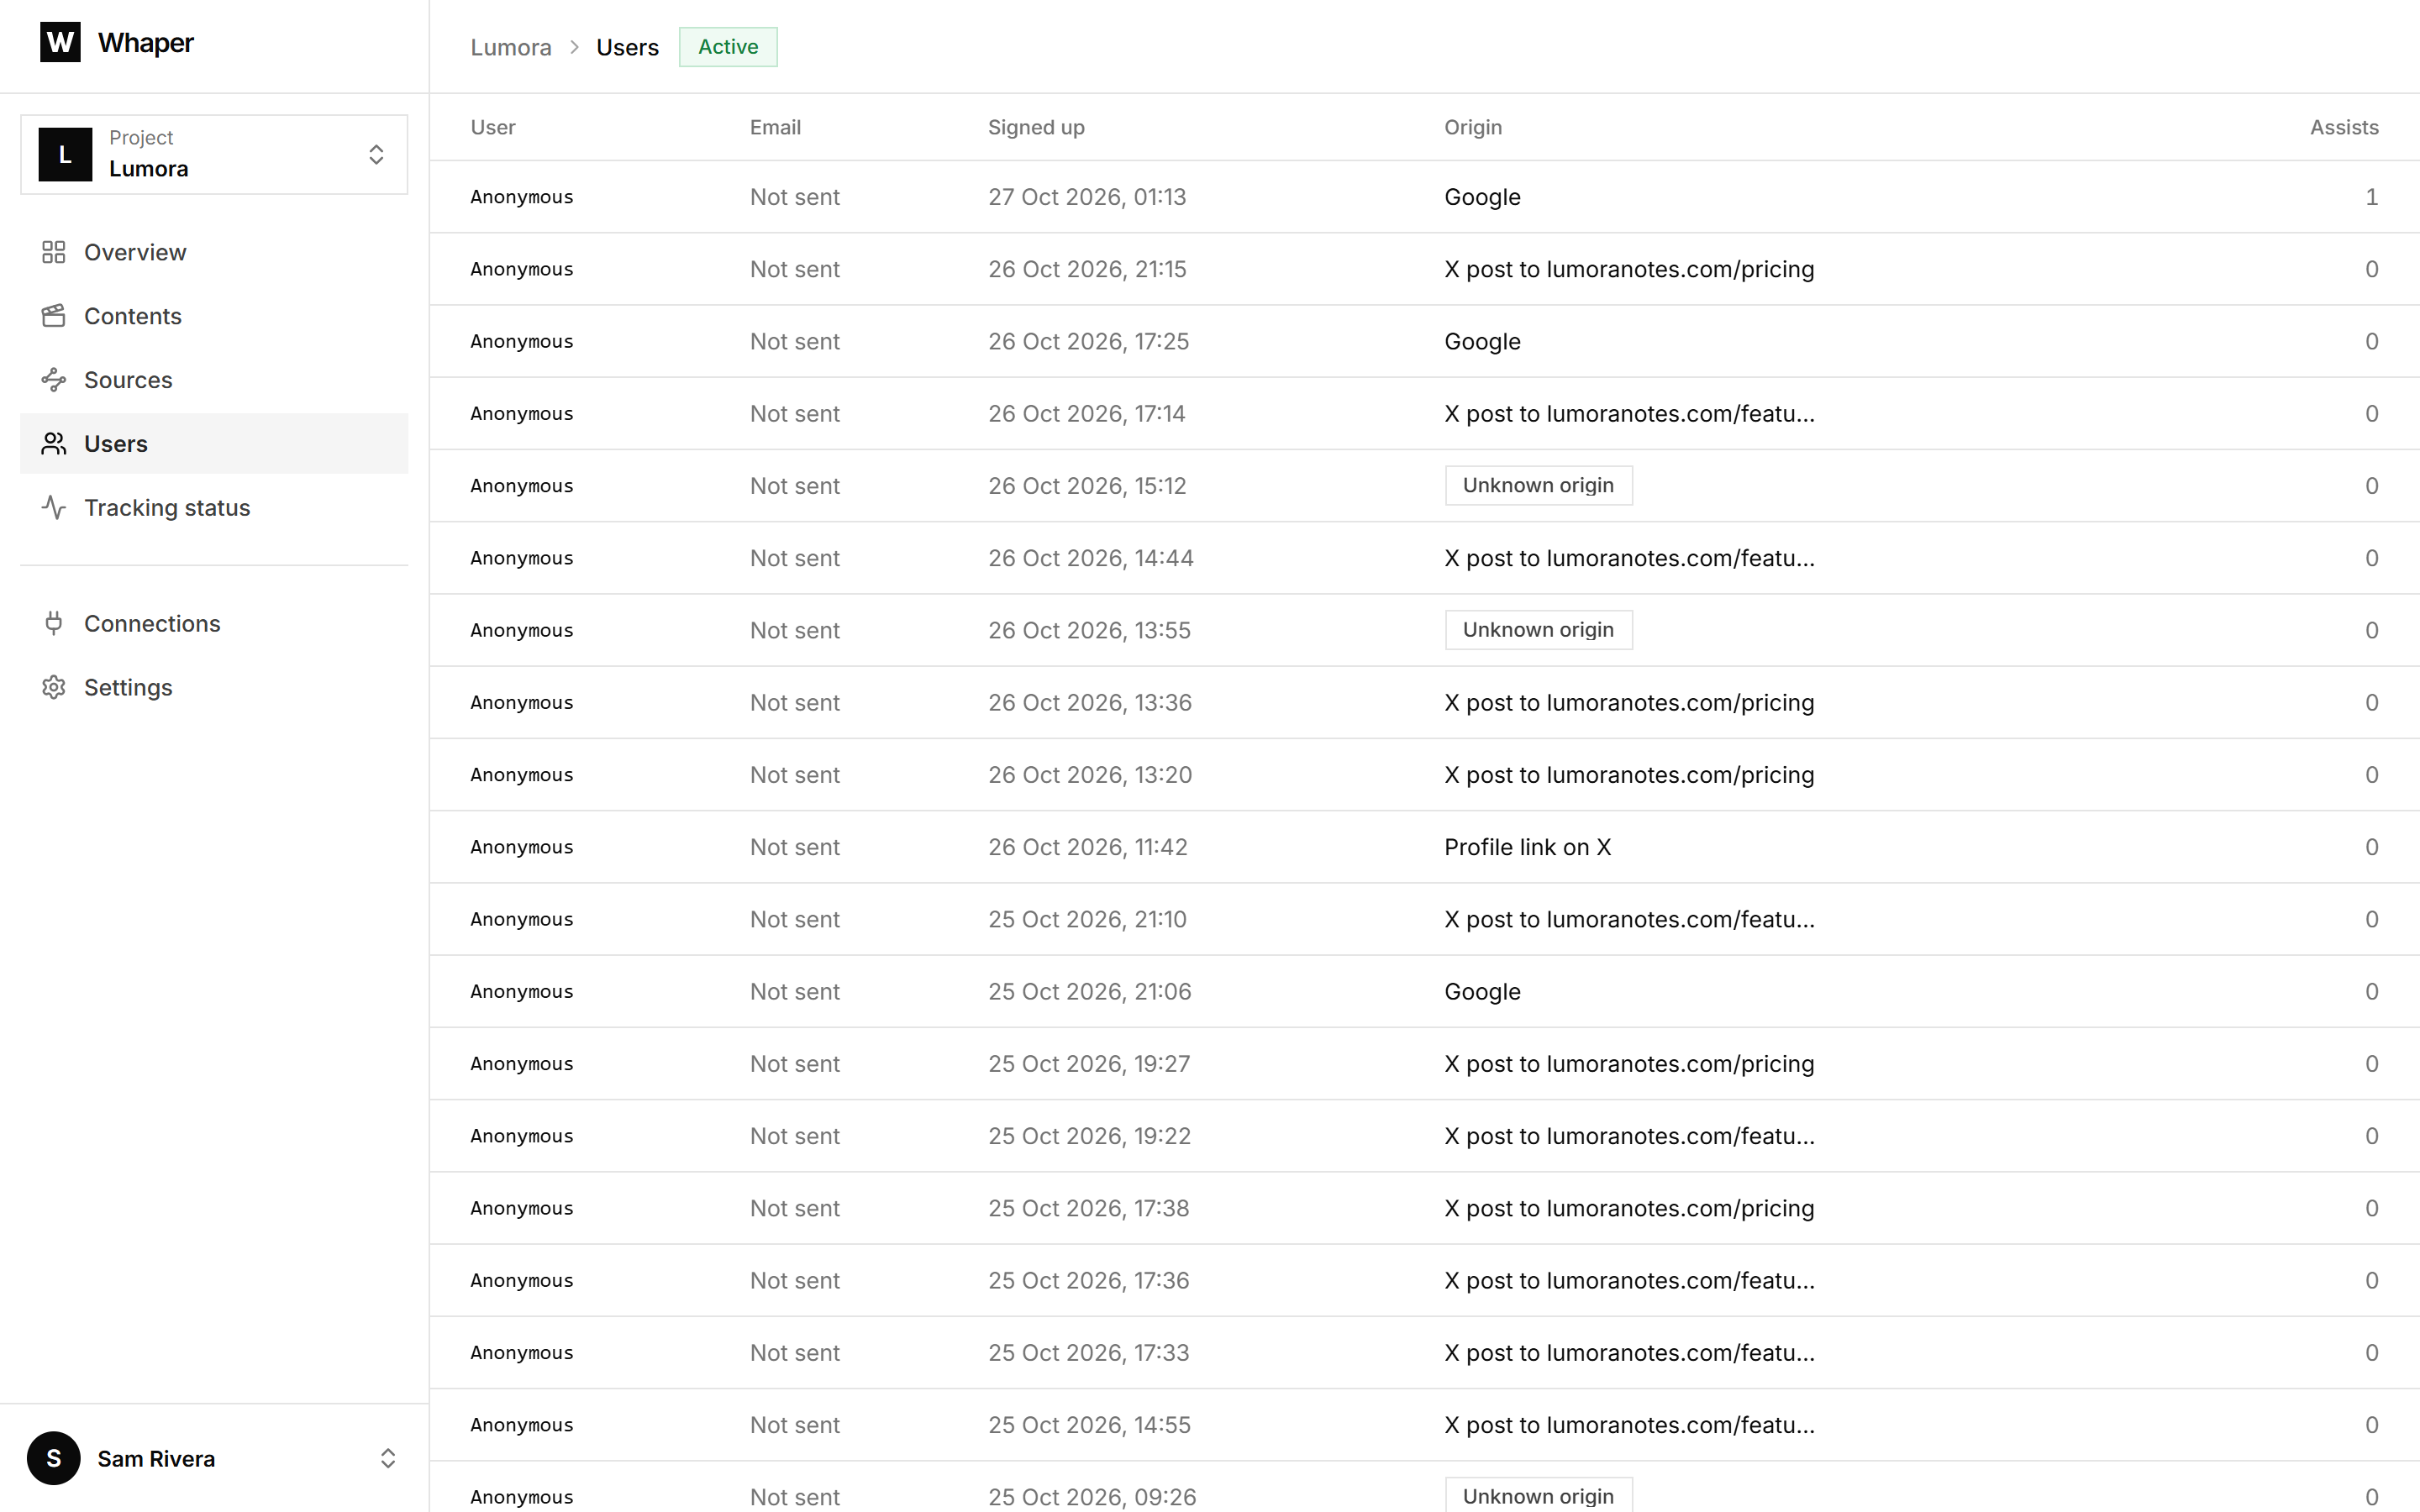Click the breadcrumb chevron separator
The height and width of the screenshot is (1512, 2420).
coord(574,47)
